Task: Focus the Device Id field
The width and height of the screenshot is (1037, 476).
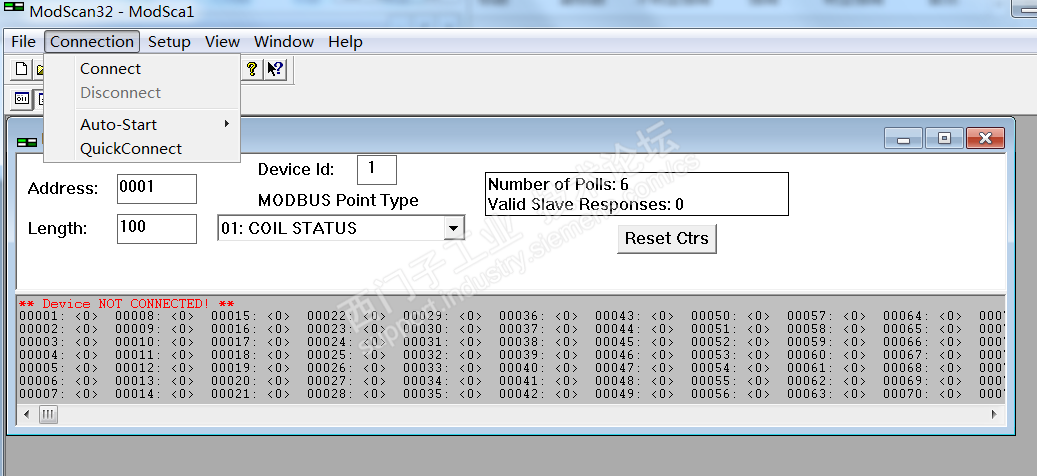Action: (x=376, y=170)
